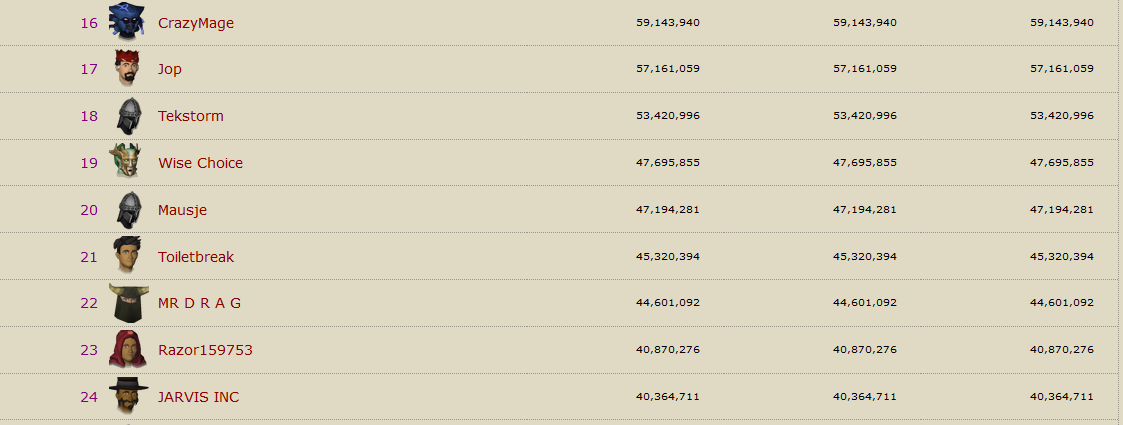View the MR D R A G profile

click(200, 303)
